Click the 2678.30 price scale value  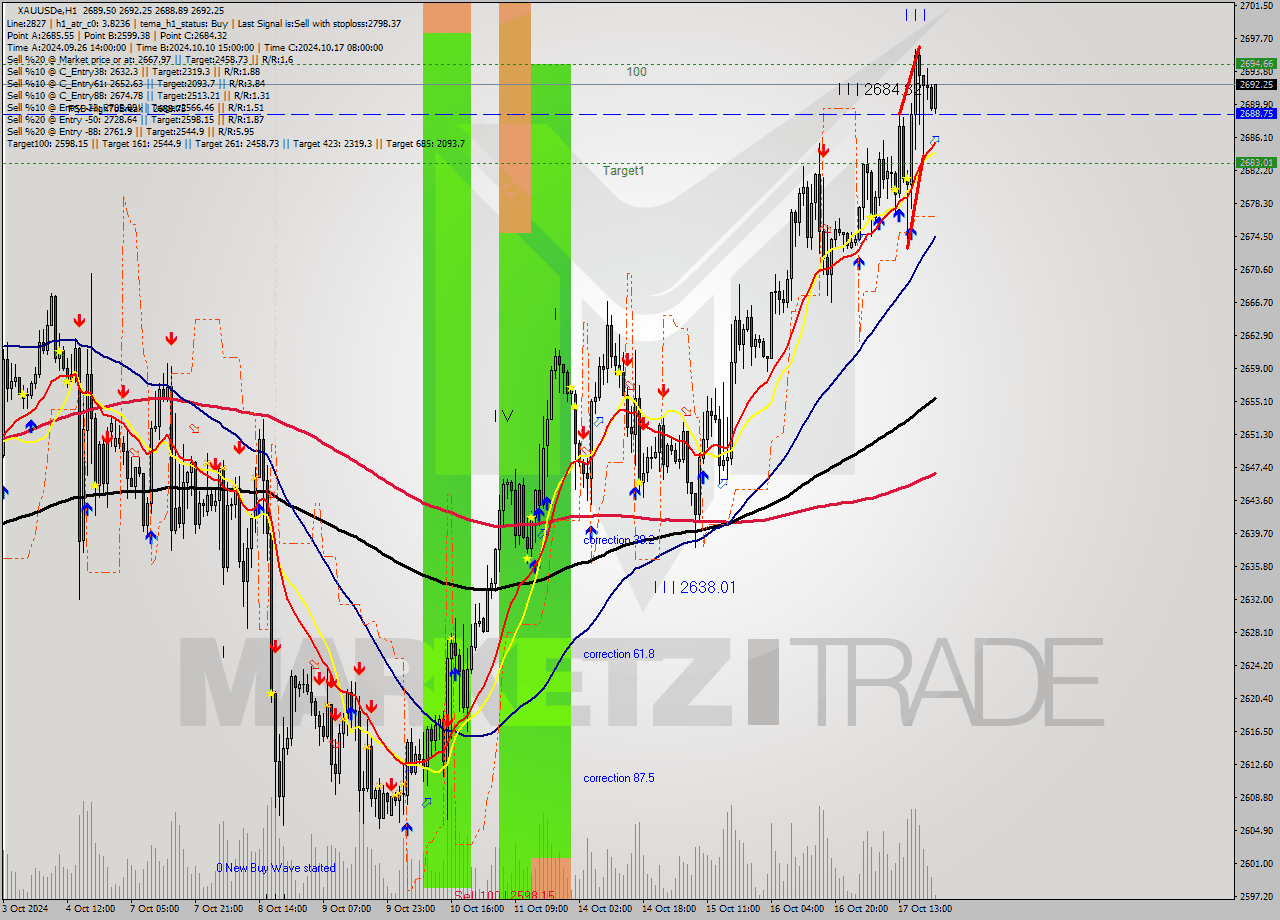(1255, 203)
